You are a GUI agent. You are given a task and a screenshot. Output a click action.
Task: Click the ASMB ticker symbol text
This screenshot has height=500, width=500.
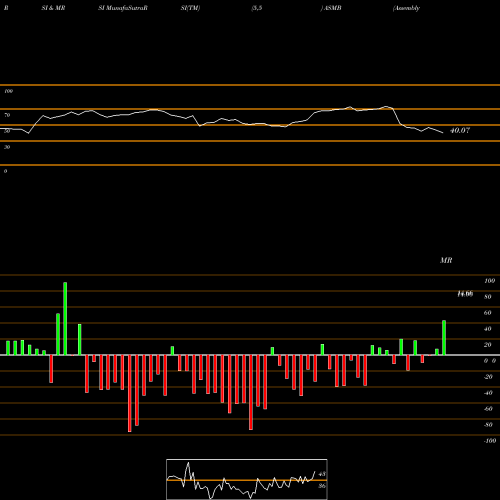coord(332,8)
